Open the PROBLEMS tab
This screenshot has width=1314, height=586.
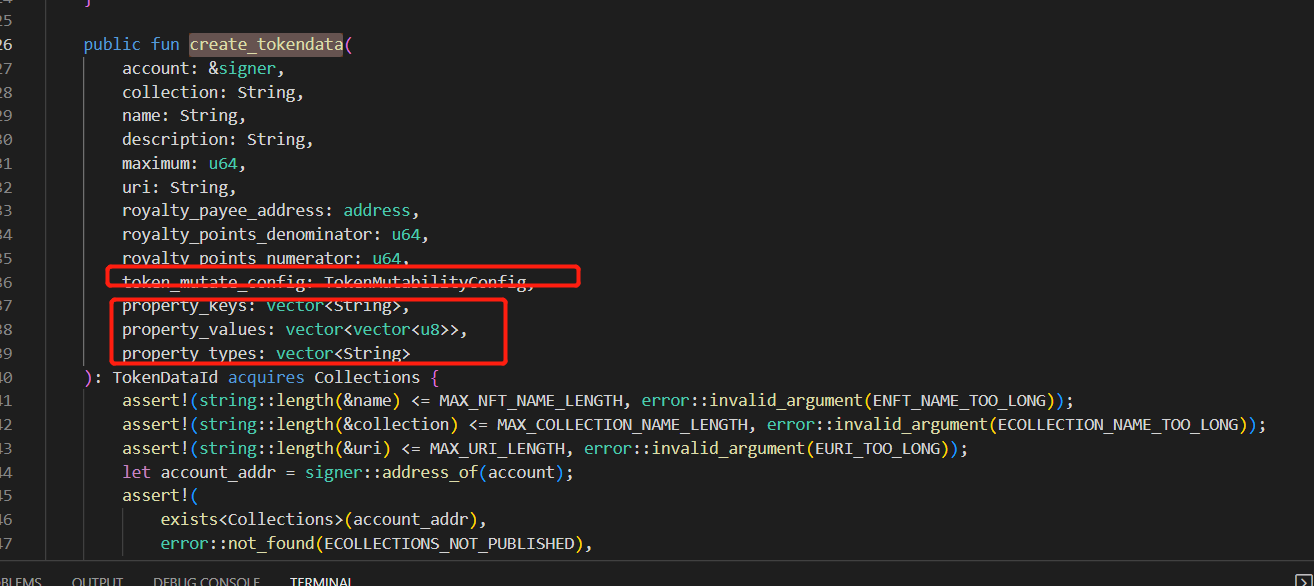[20, 580]
